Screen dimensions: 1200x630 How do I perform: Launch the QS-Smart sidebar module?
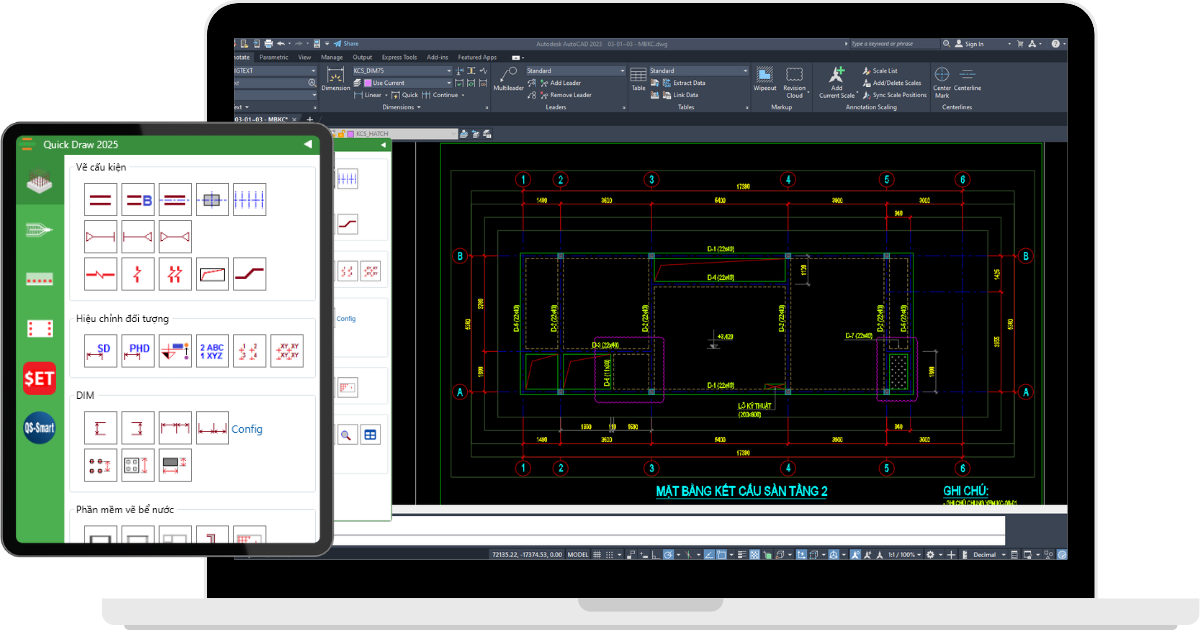(40, 428)
